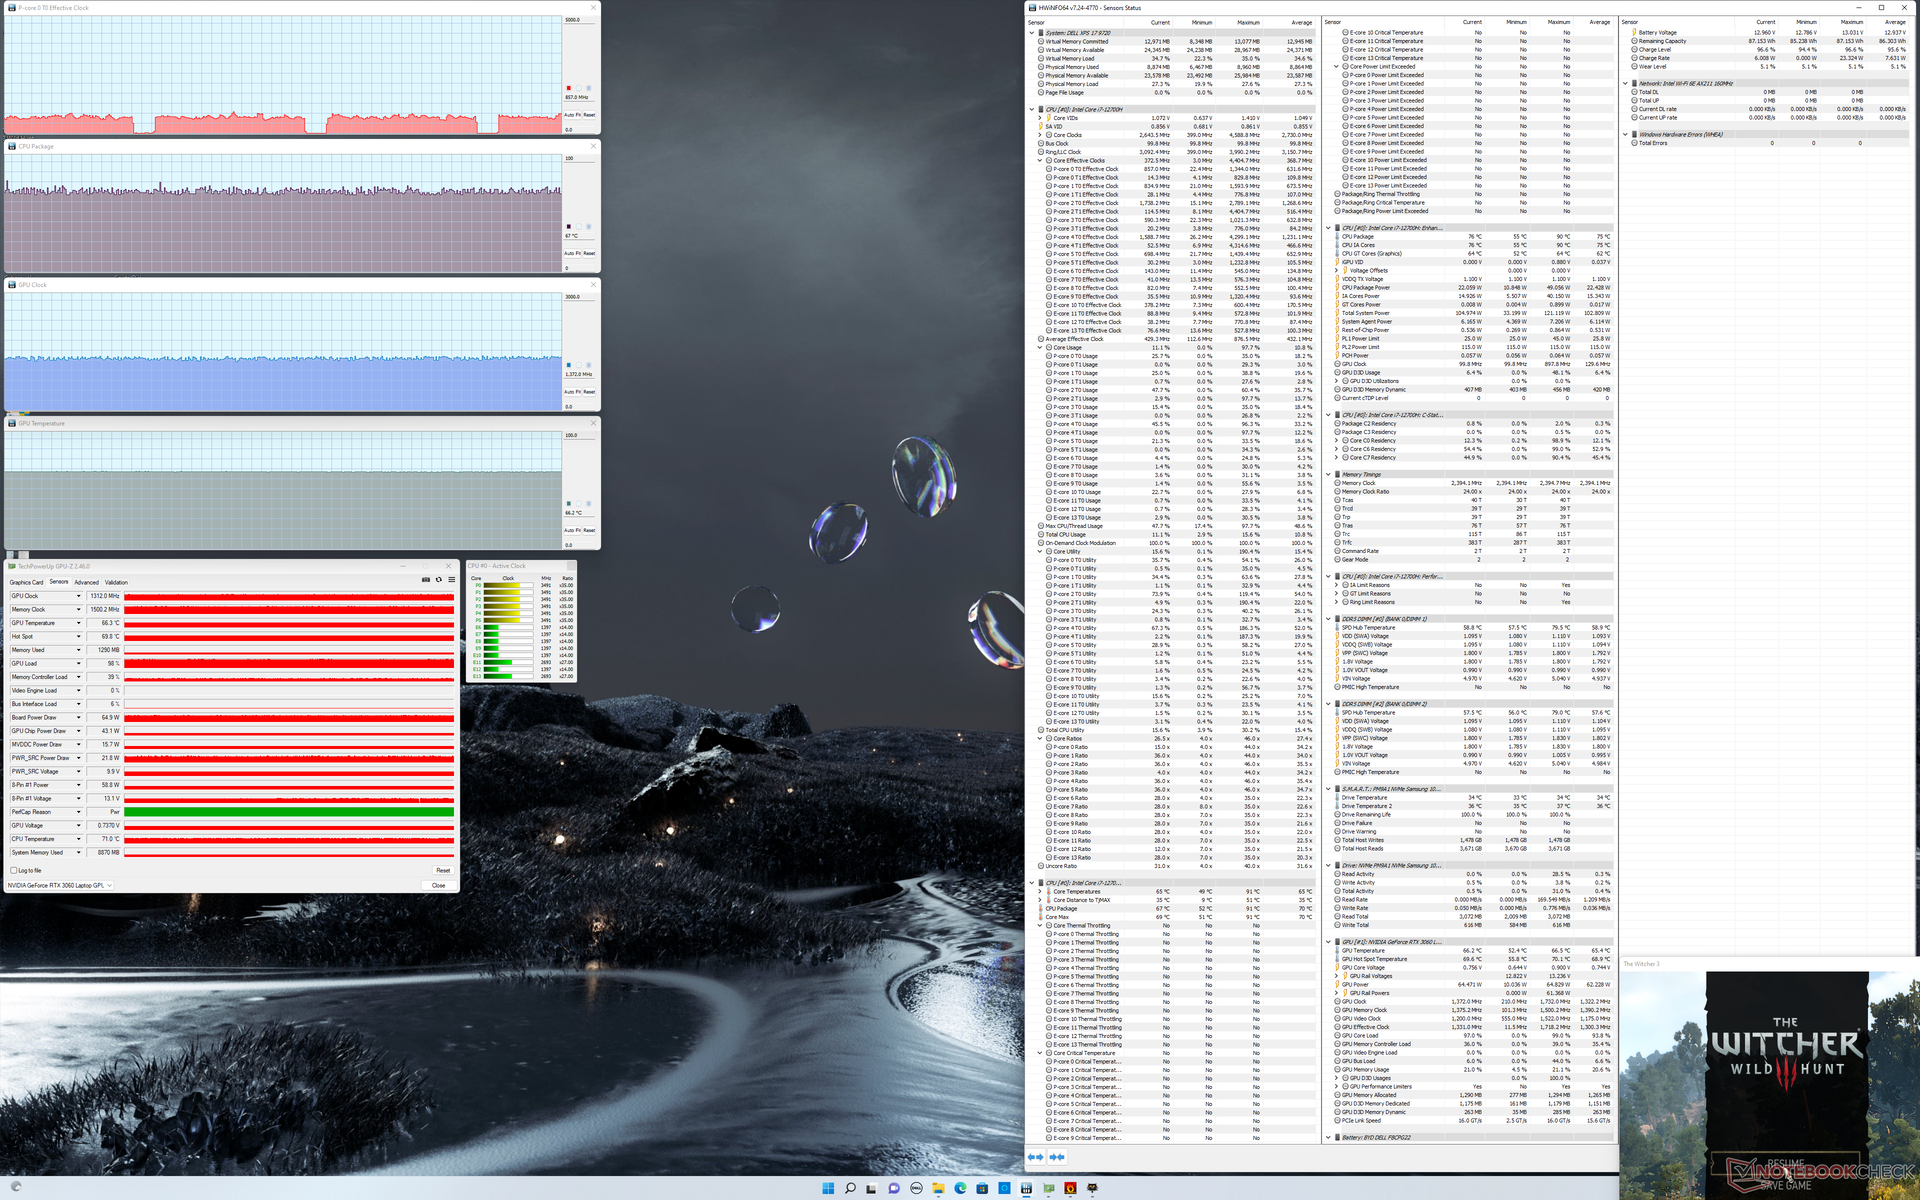Image resolution: width=1920 pixels, height=1200 pixels.
Task: Open HWiNFO icon in taskbar
Action: [x=1026, y=1188]
